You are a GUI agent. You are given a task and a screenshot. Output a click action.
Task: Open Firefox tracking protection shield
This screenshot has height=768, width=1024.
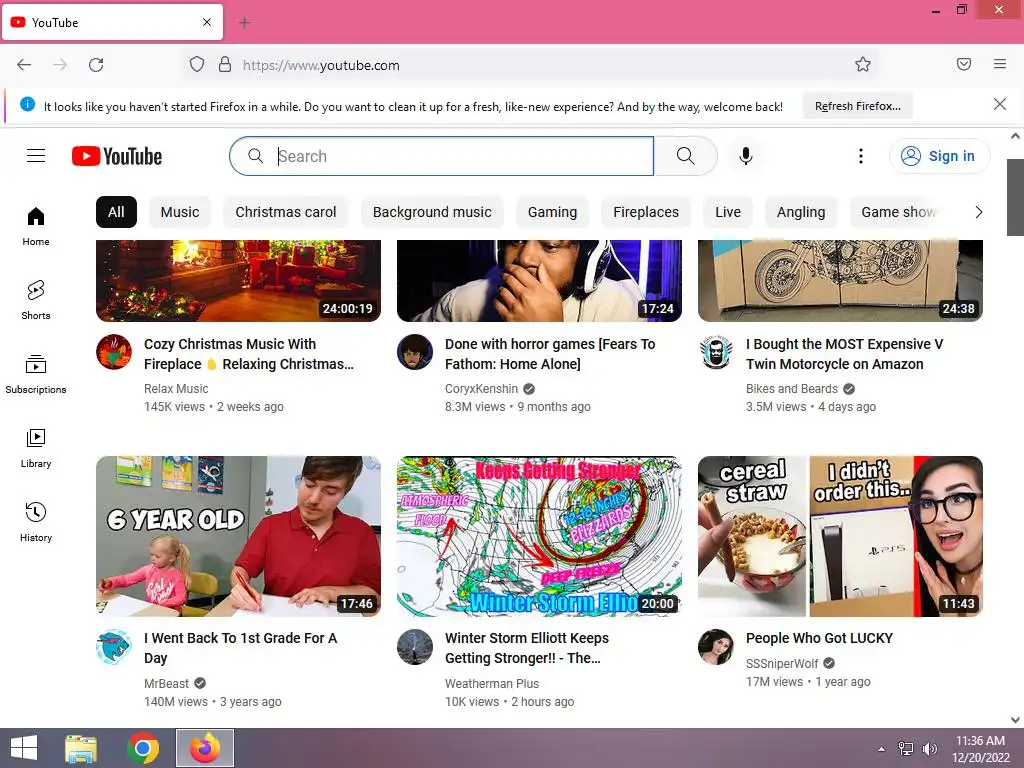(x=197, y=65)
